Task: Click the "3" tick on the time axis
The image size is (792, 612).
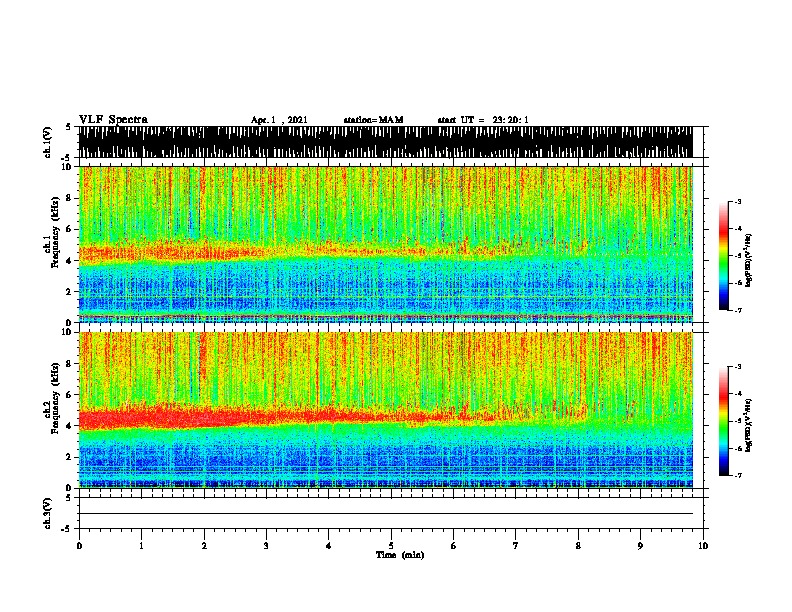Action: click(266, 546)
